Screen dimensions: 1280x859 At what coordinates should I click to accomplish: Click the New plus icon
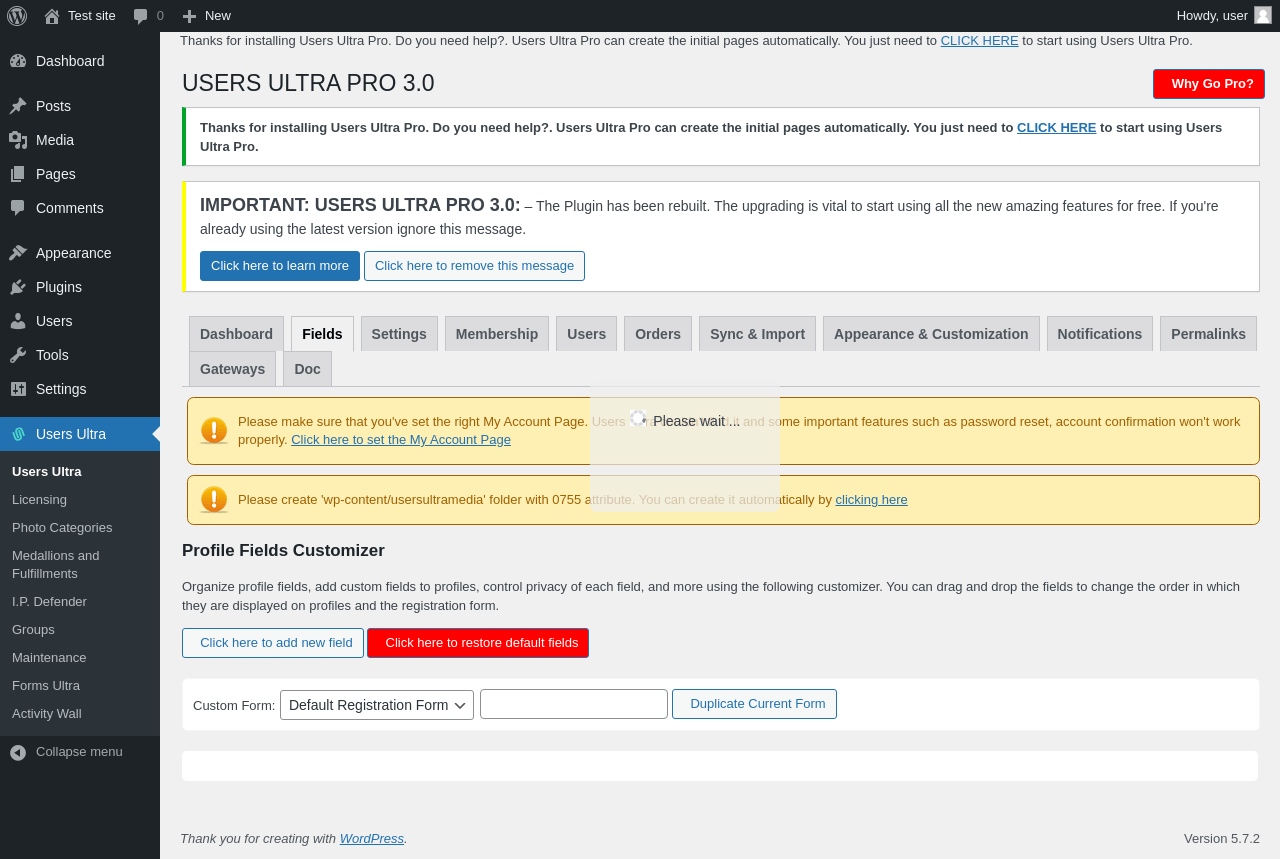coord(189,16)
